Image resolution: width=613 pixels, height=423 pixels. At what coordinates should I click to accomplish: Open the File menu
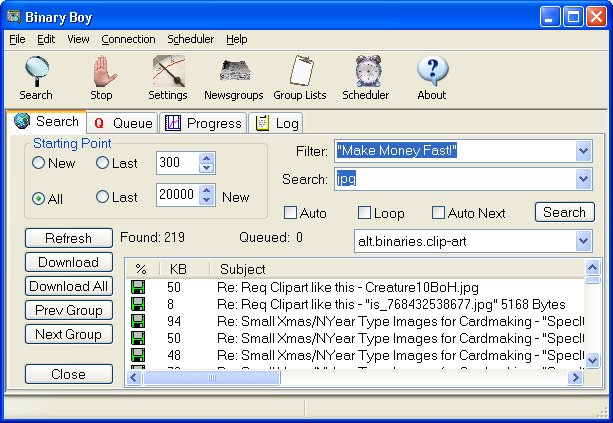click(x=17, y=39)
